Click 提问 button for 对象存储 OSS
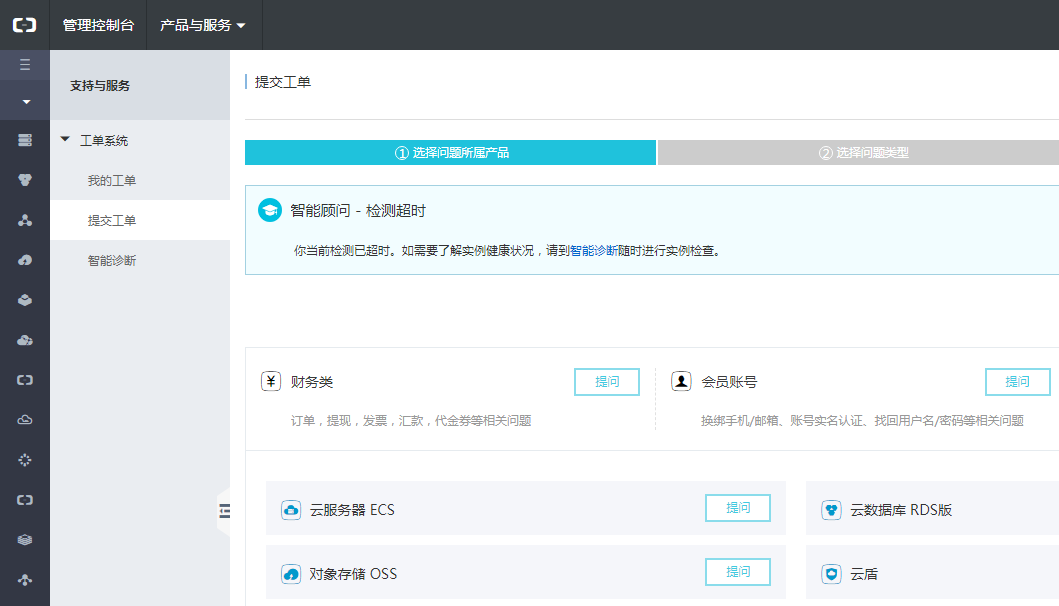 click(x=738, y=572)
